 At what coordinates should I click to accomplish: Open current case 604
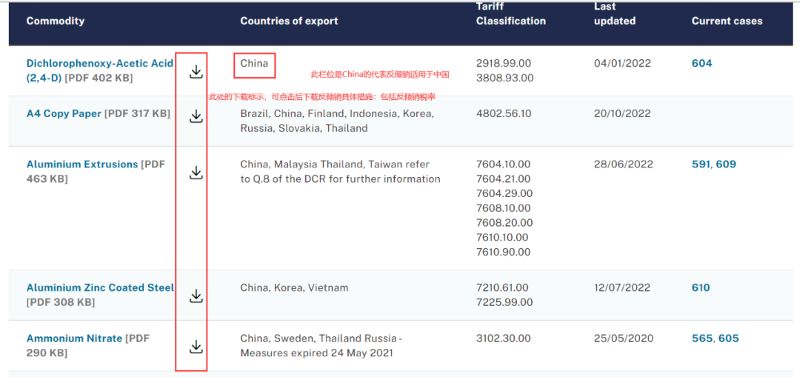pyautogui.click(x=702, y=63)
